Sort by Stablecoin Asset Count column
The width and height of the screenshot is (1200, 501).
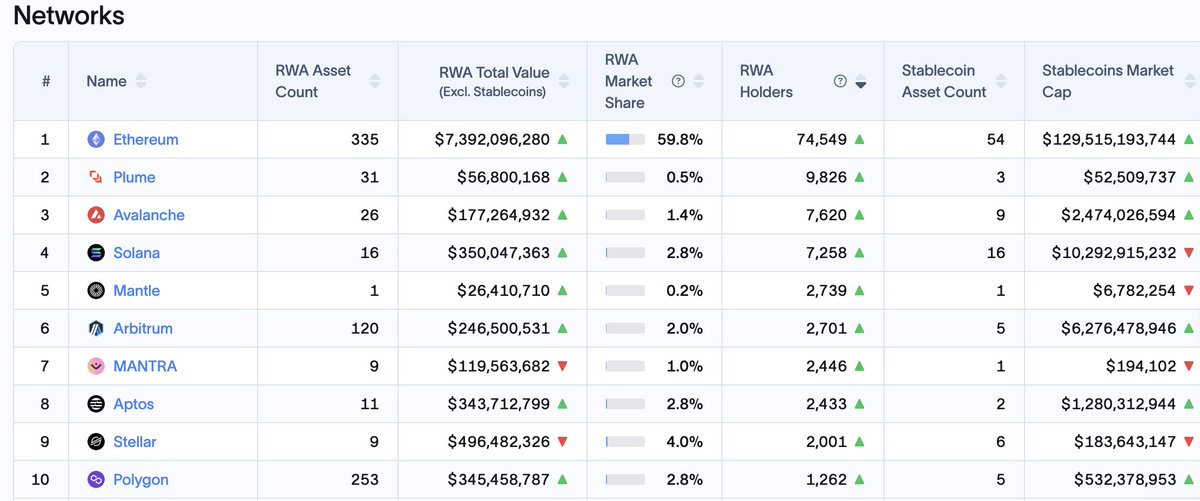1000,81
